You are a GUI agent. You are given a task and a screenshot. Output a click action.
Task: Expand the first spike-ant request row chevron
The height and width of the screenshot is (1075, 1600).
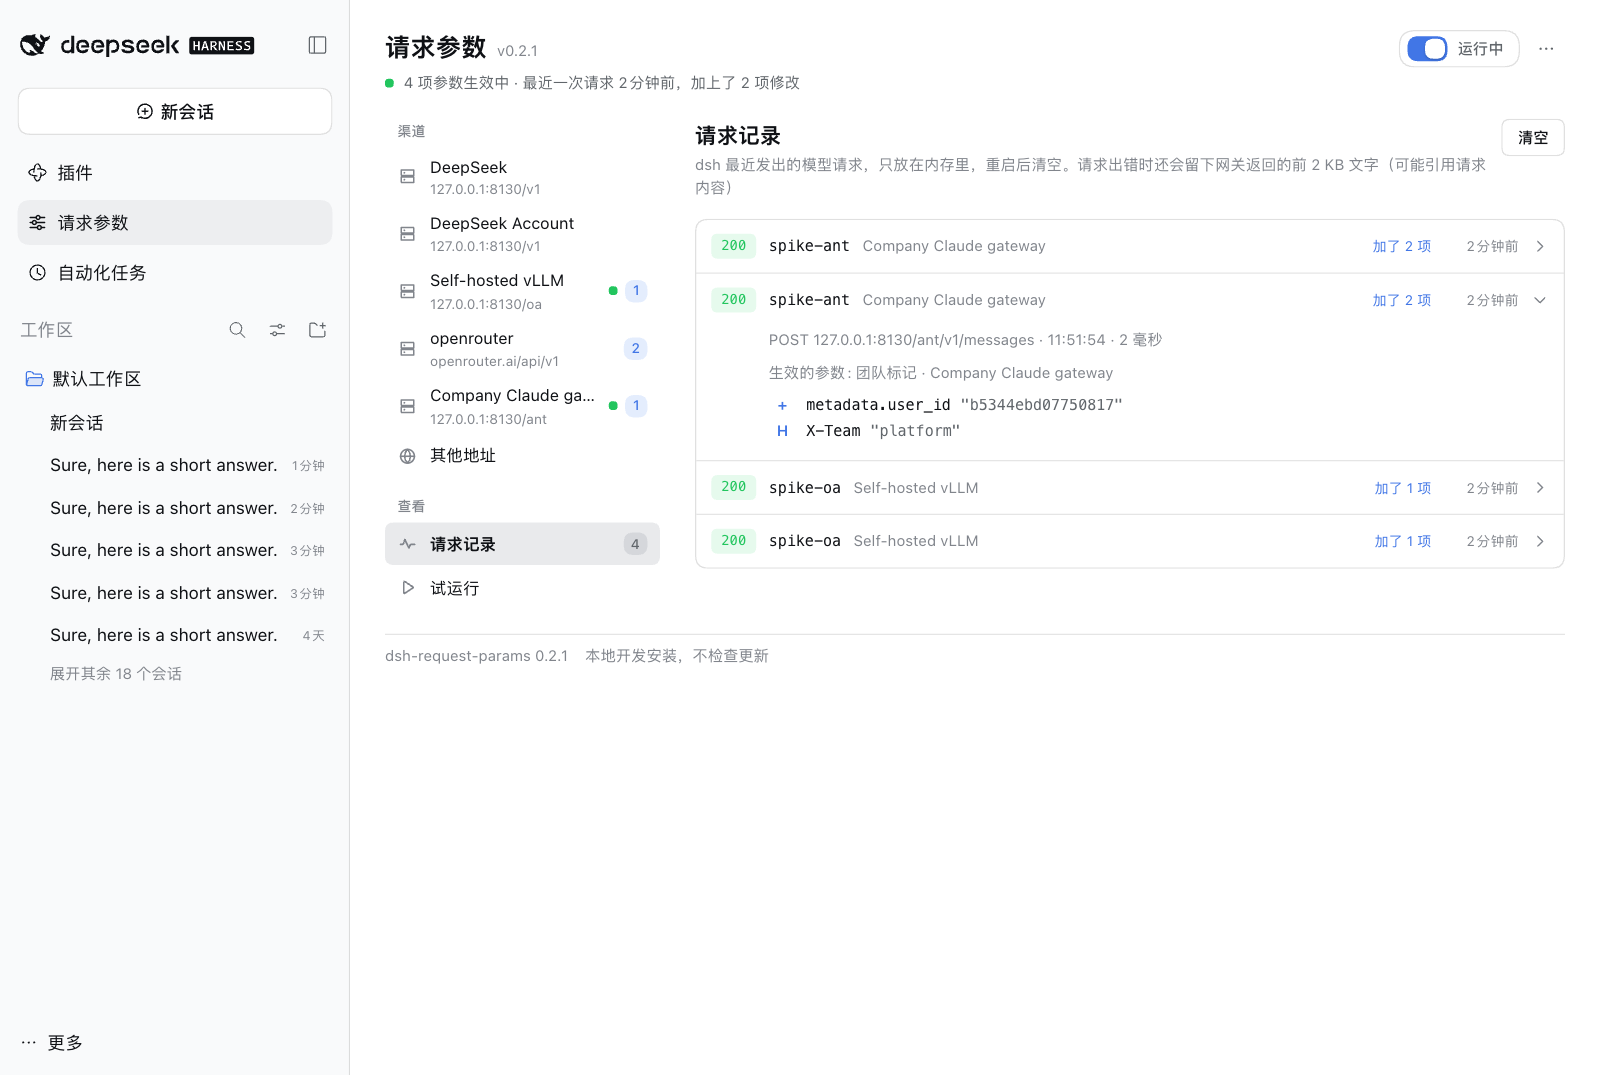click(1540, 246)
